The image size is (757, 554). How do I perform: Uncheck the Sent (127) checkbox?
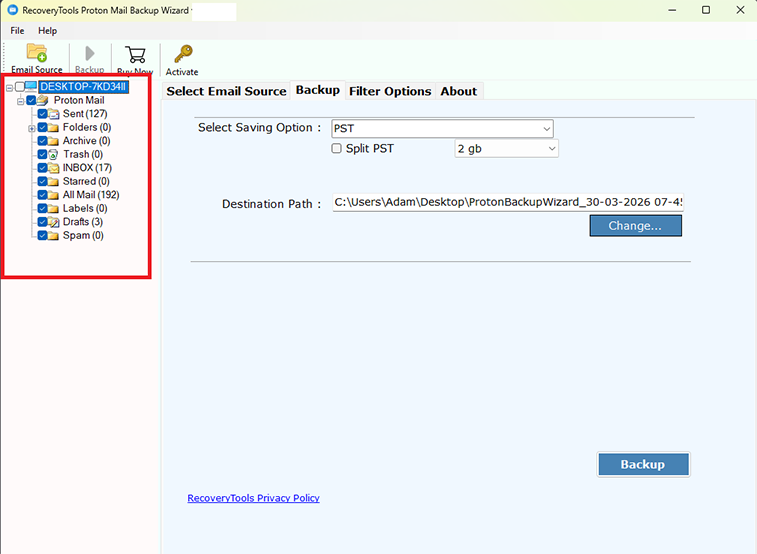42,114
